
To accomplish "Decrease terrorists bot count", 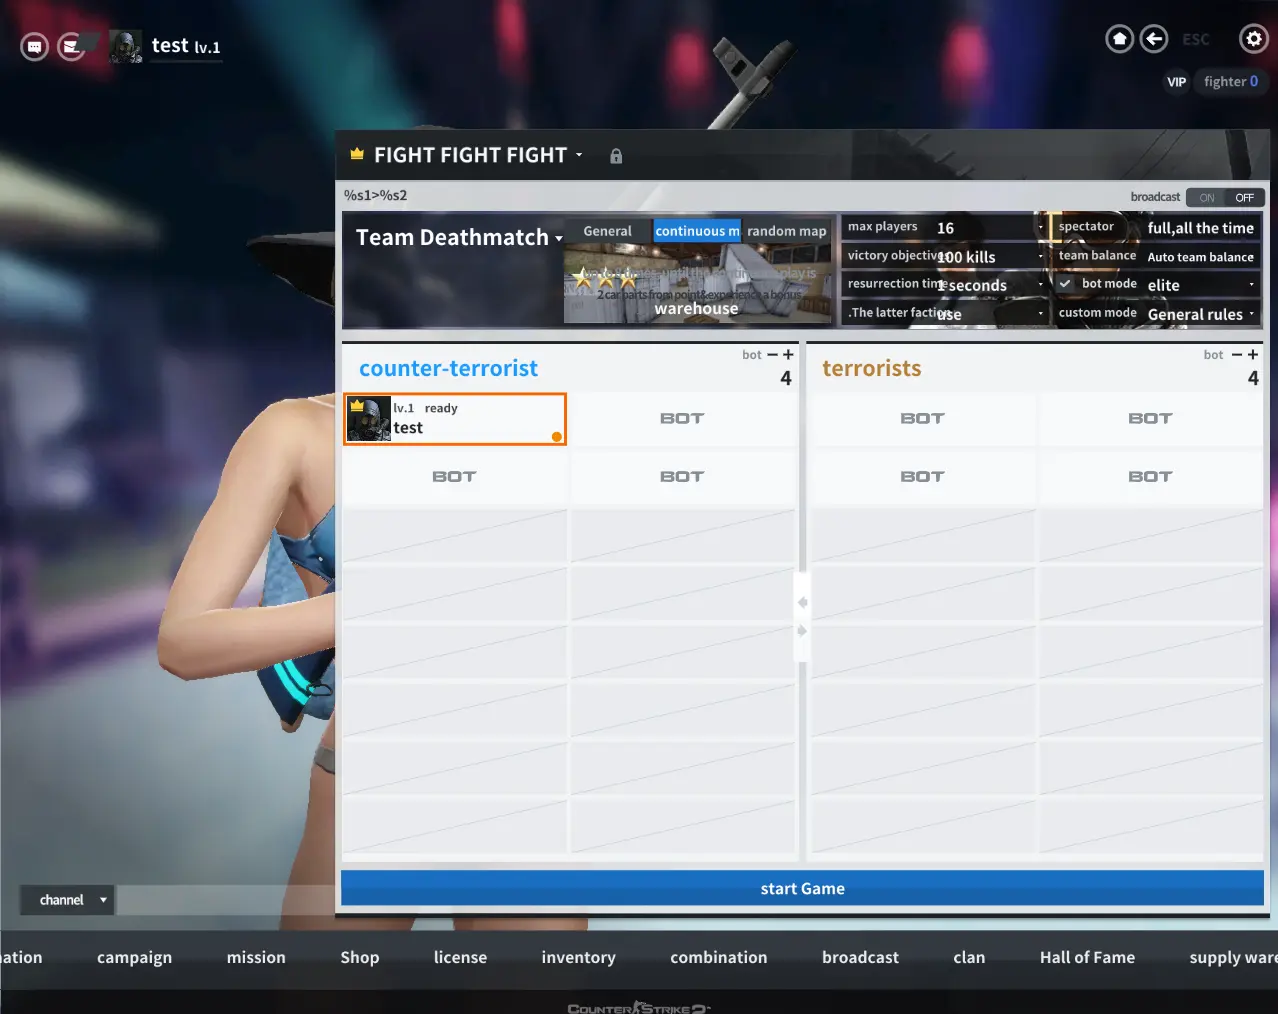I will pos(1237,355).
